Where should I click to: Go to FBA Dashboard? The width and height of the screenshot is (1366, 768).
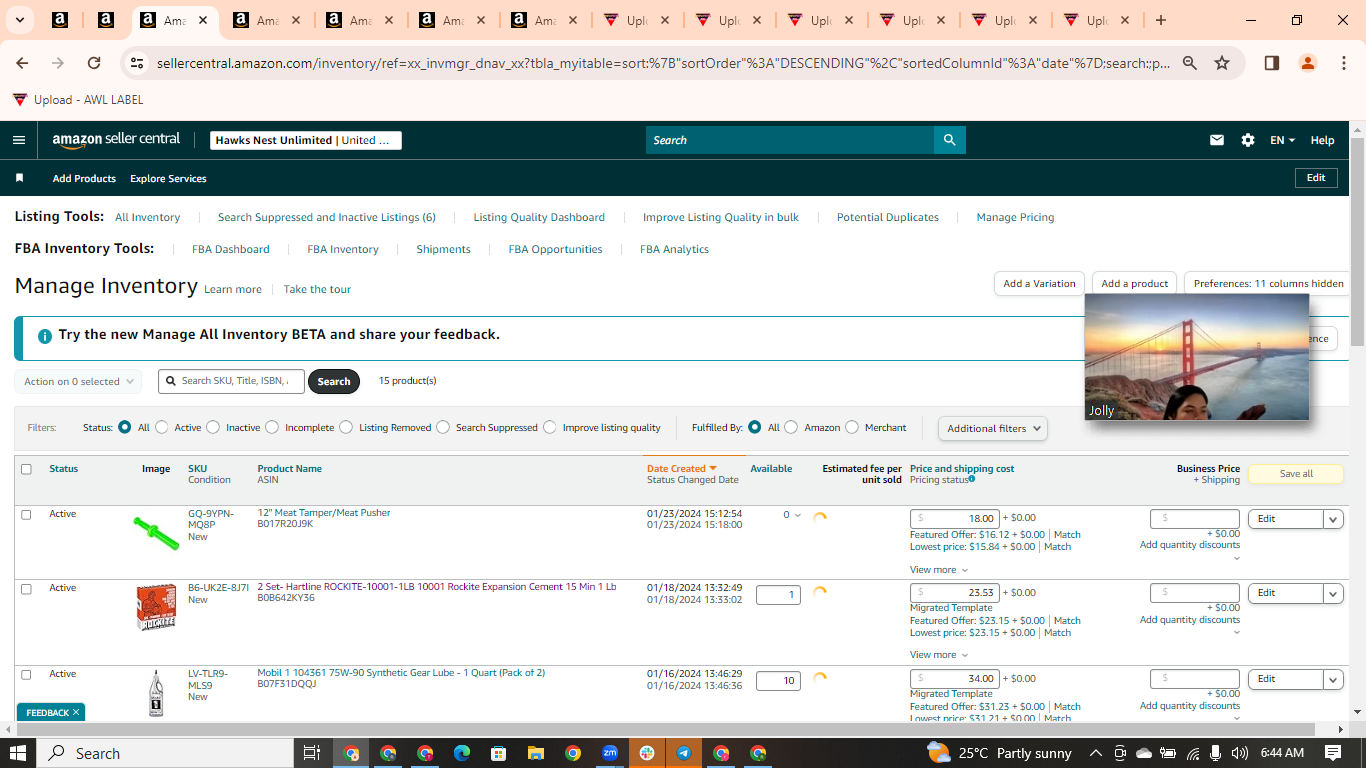click(x=231, y=249)
